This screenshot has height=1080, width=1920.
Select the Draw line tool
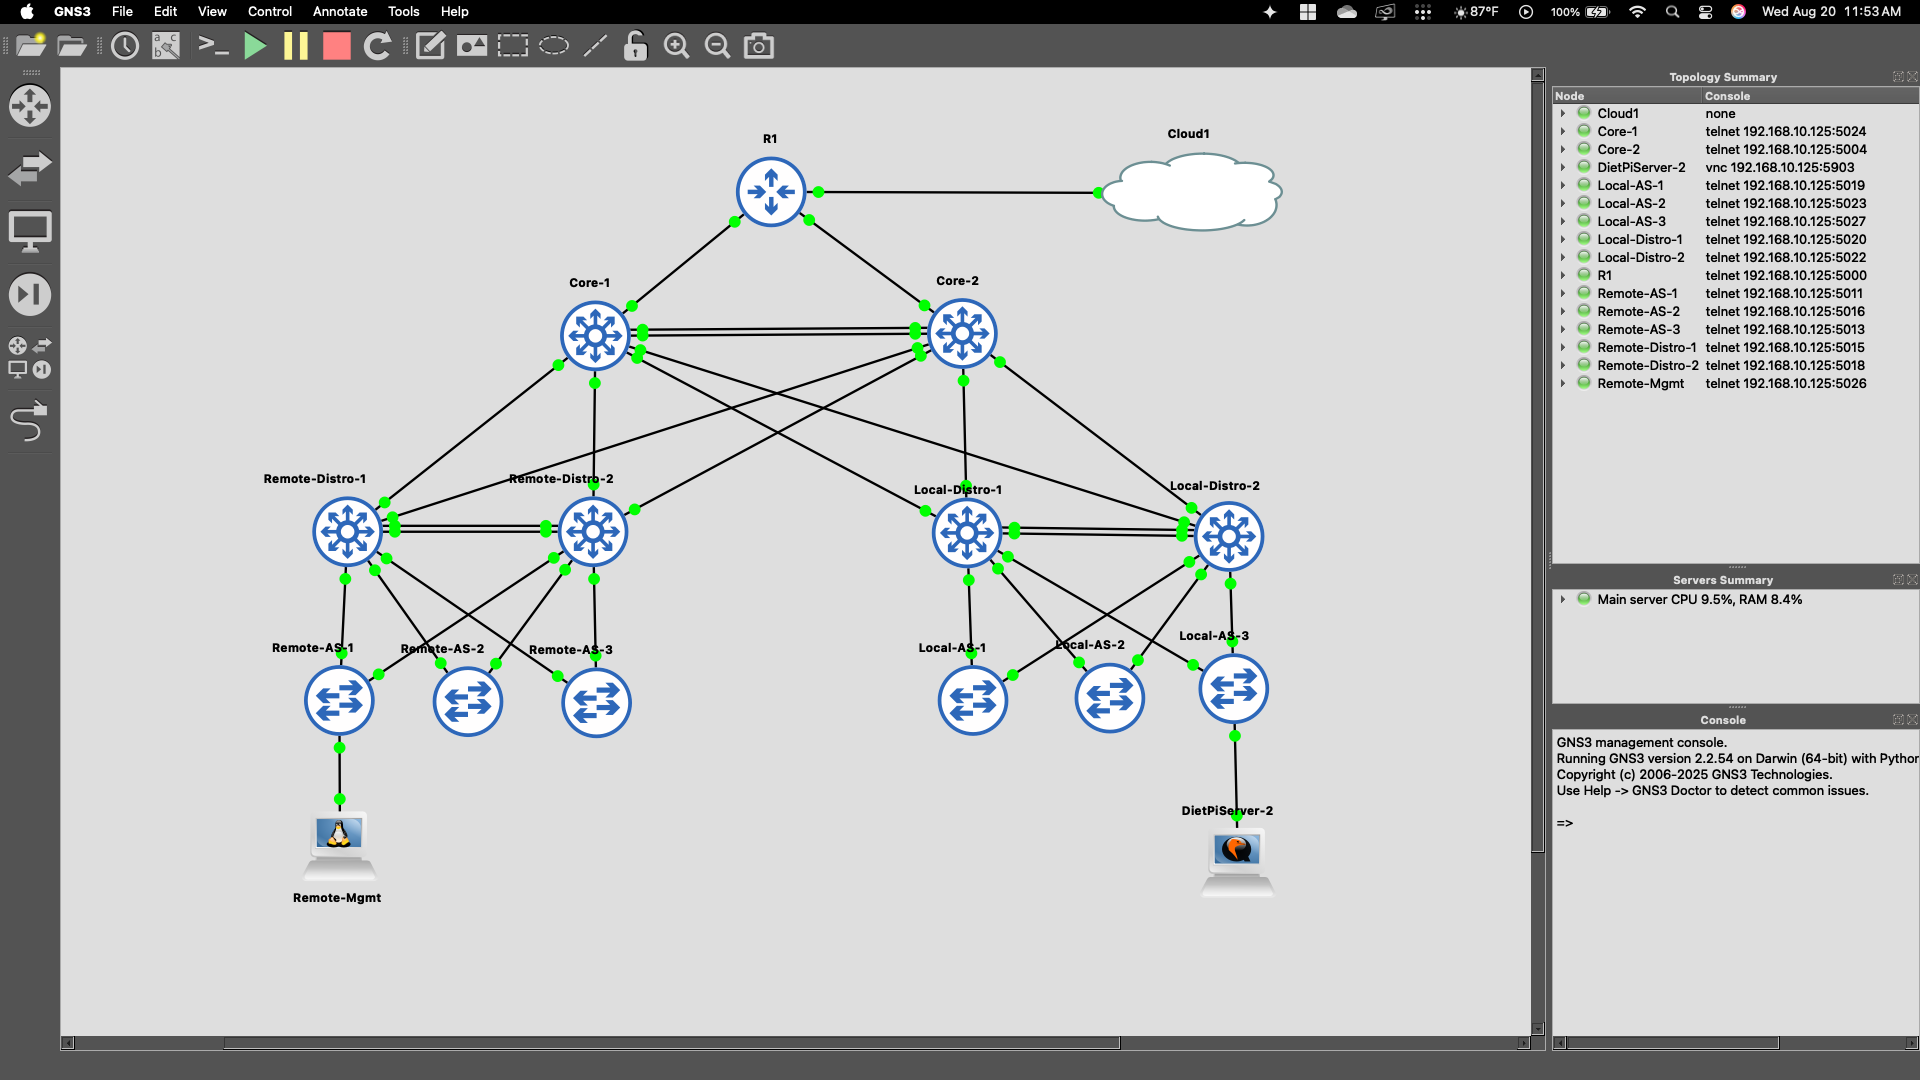pyautogui.click(x=595, y=46)
